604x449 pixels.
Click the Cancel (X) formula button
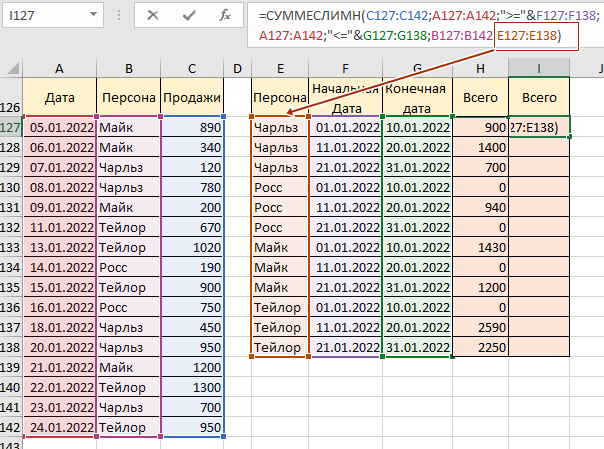point(153,15)
